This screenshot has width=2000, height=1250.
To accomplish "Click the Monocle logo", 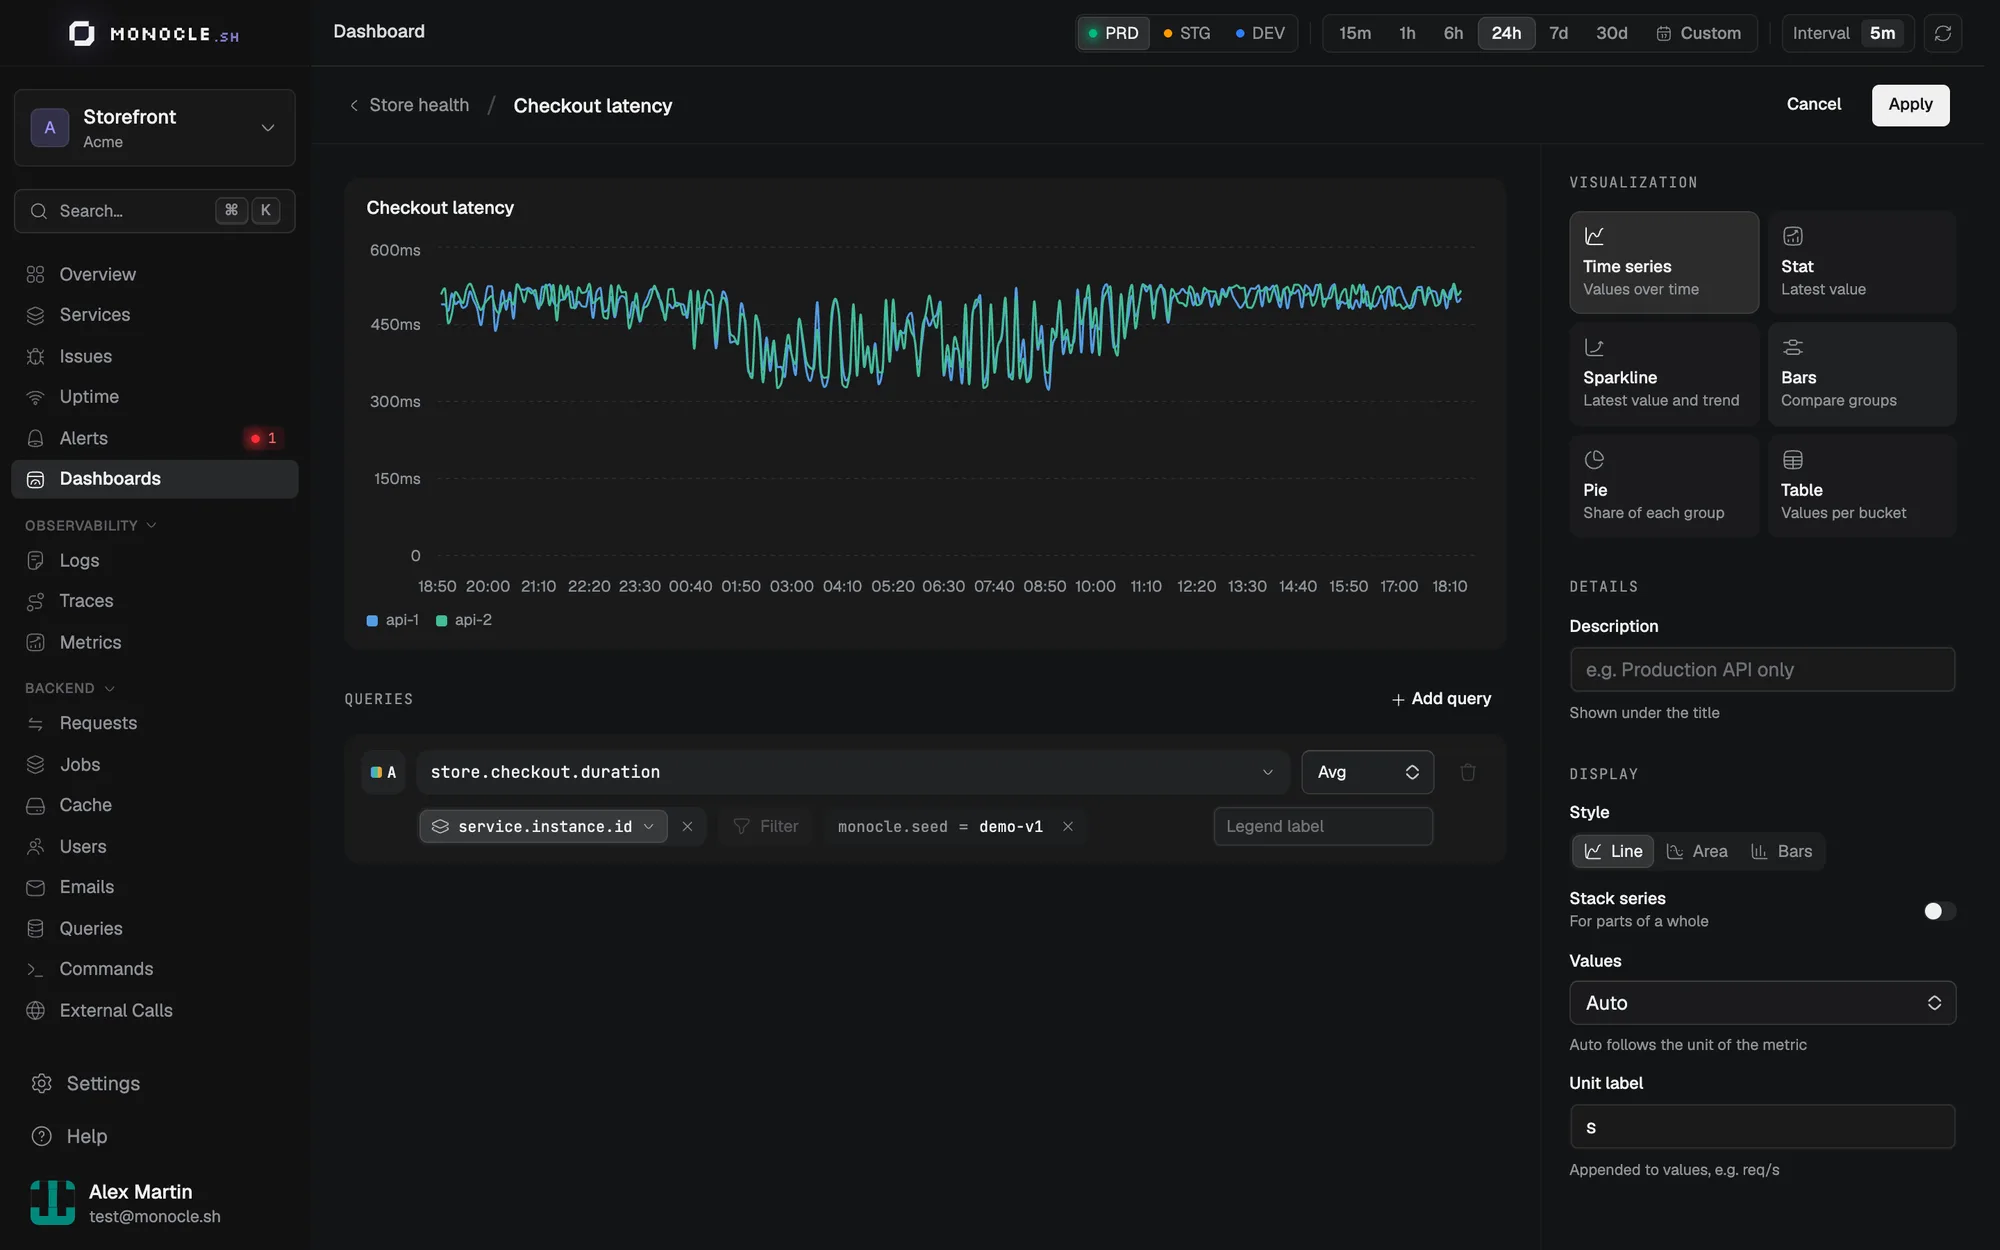I will pos(154,34).
